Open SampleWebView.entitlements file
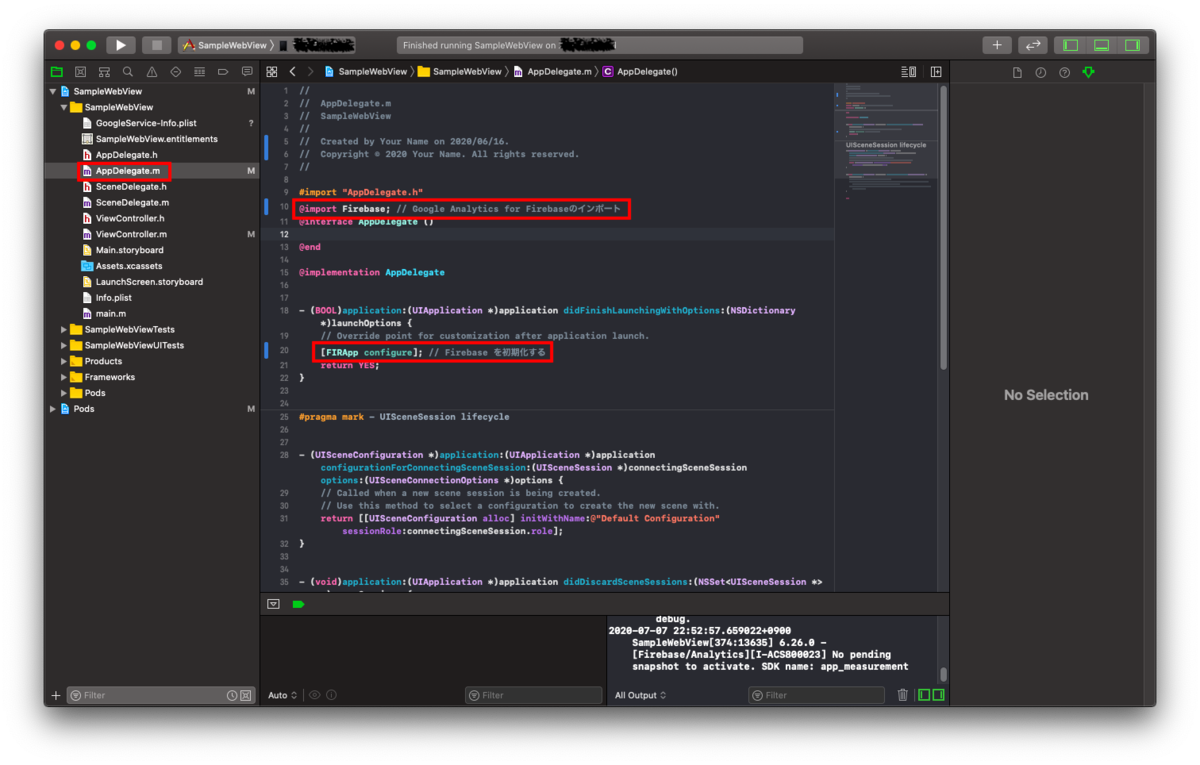The width and height of the screenshot is (1200, 765). coord(153,139)
